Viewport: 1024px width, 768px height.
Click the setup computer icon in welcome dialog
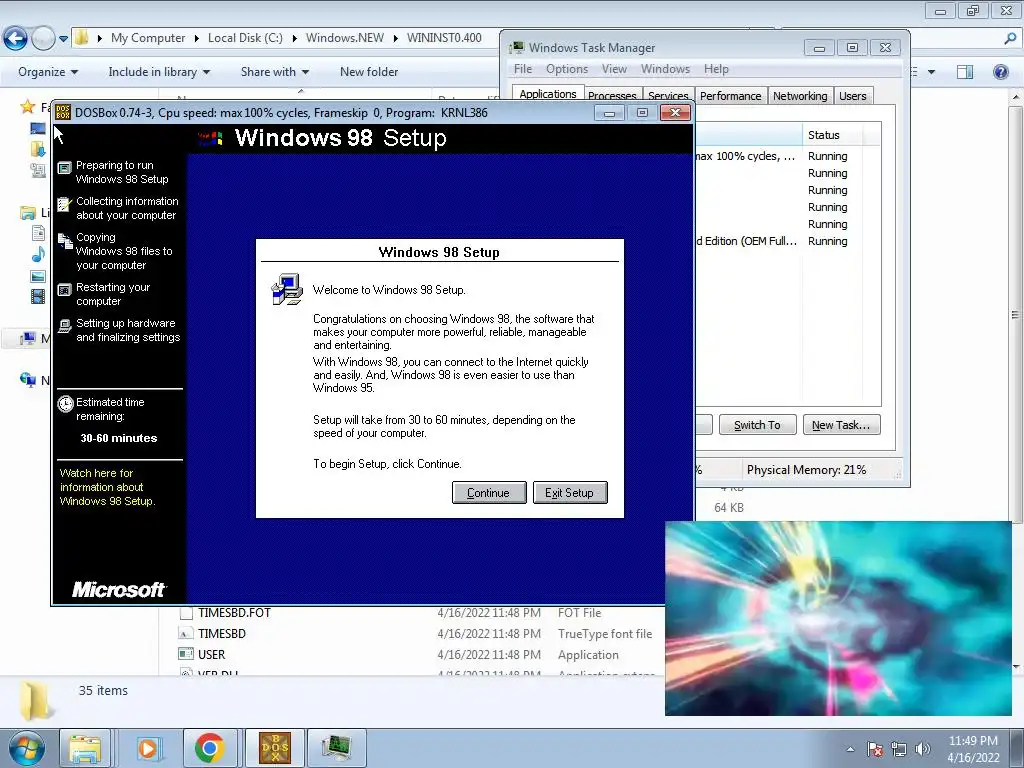(x=287, y=289)
